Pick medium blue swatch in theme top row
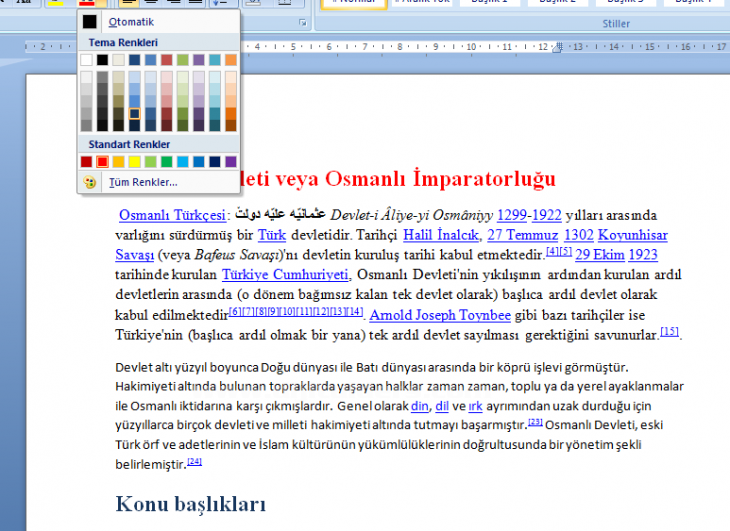 (151, 60)
